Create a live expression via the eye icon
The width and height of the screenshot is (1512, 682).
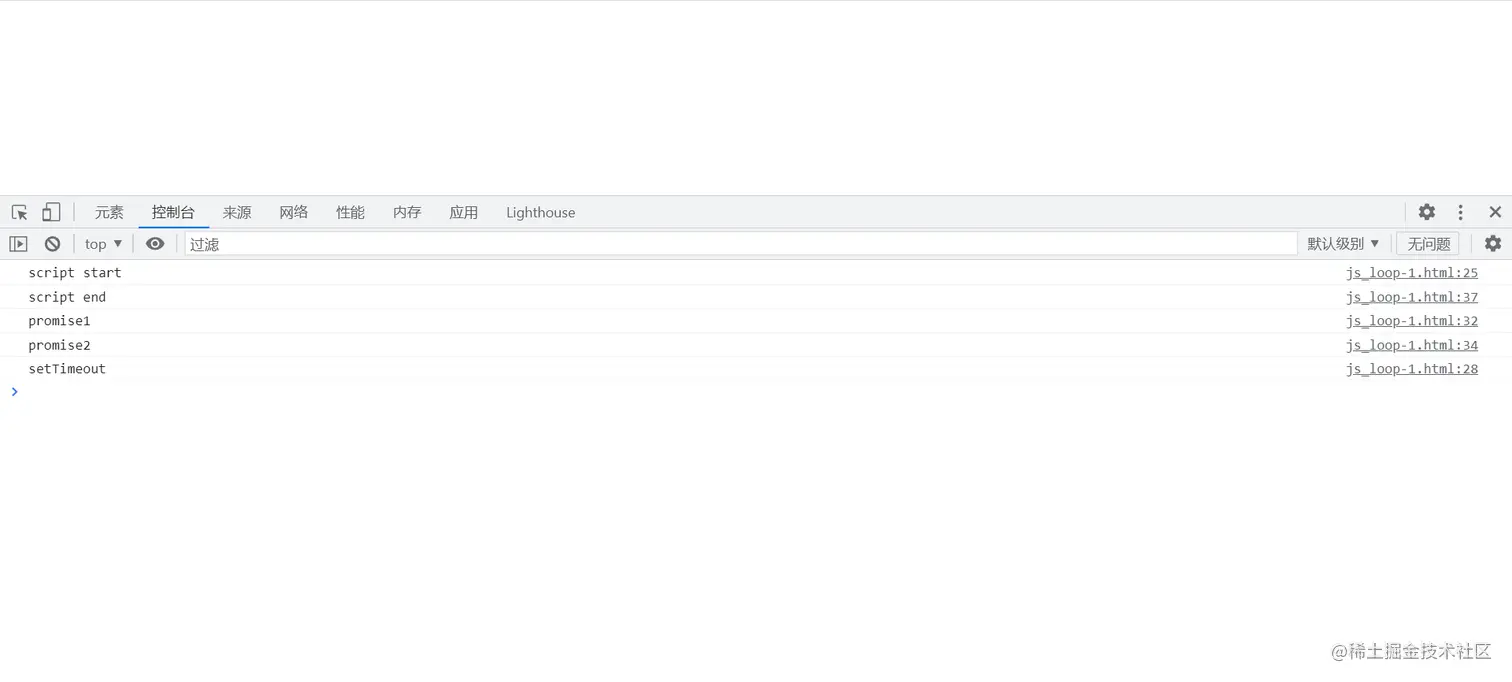coord(155,243)
